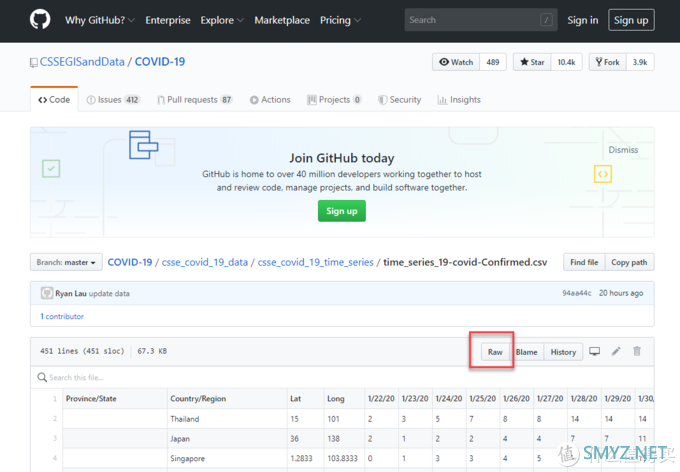Click the 103.8333 longitude cell
The image size is (680, 472).
343,458
